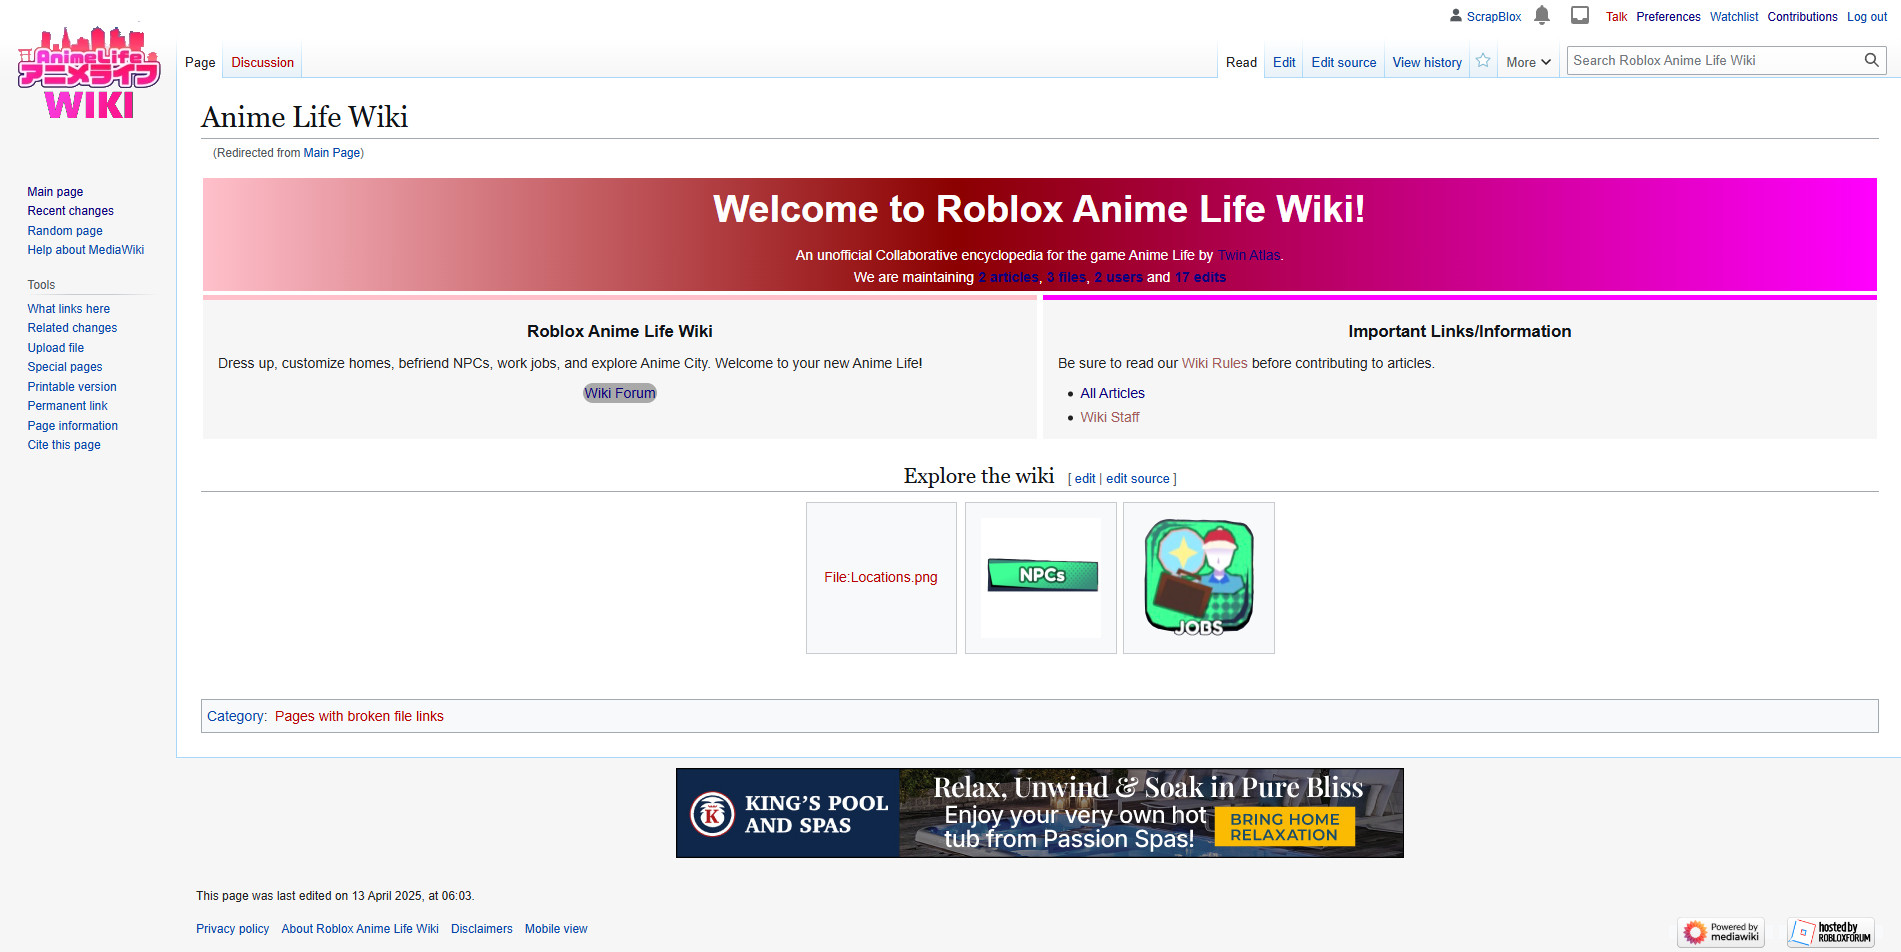Open About Roblox Anime Life Wiki
Viewport: 1901px width, 952px height.
point(360,929)
